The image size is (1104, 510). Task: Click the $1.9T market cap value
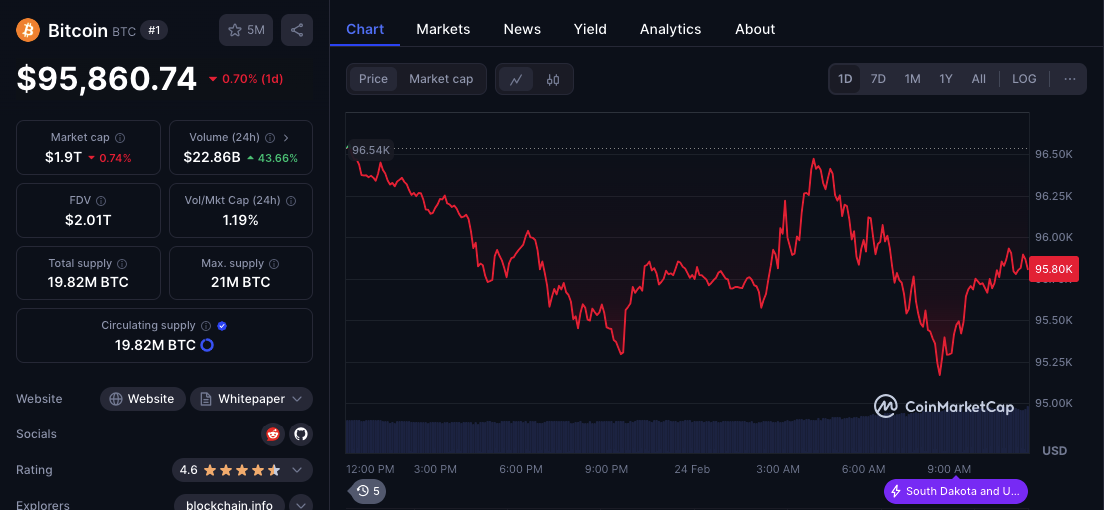click(63, 158)
